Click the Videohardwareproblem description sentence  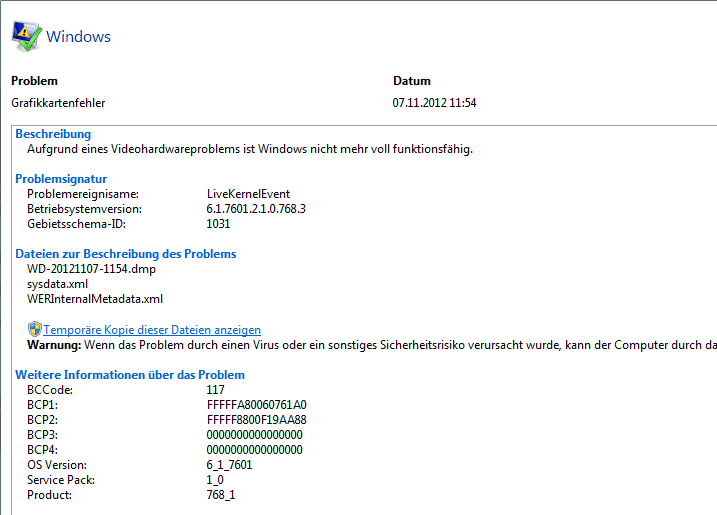point(250,149)
